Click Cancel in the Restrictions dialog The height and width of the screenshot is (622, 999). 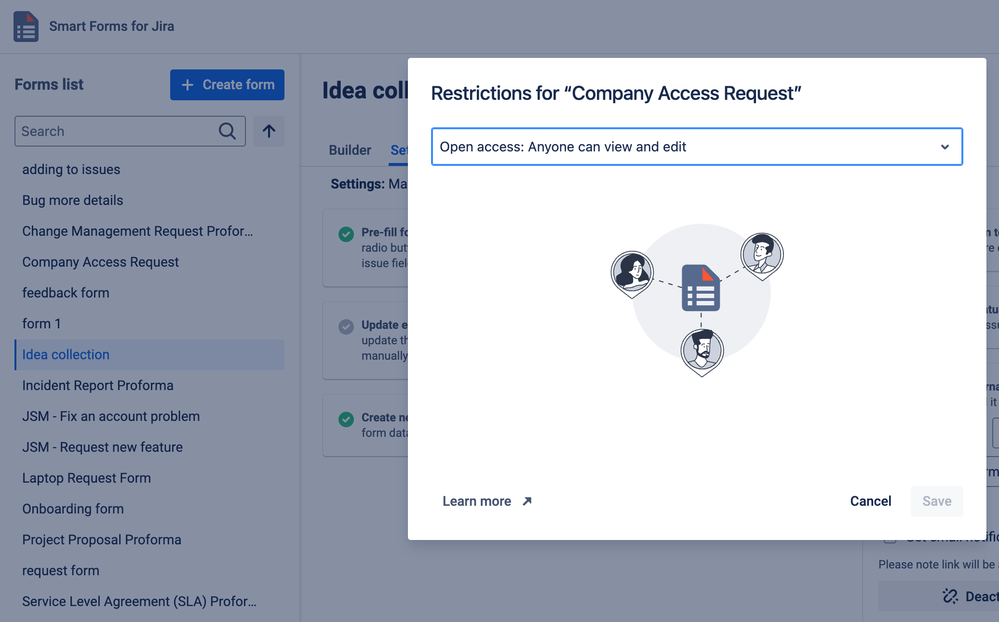coord(870,502)
